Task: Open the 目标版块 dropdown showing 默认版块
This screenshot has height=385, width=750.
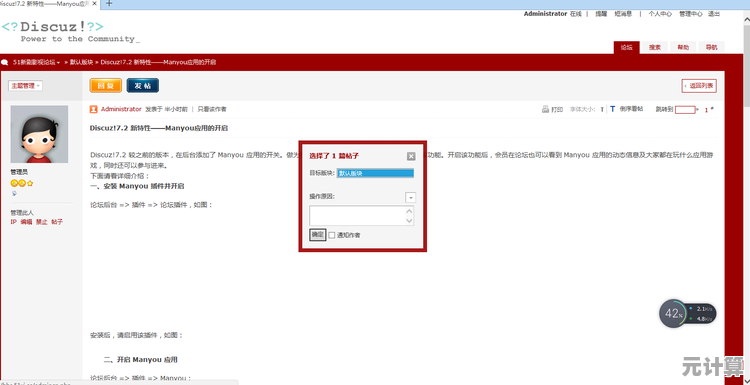Action: pyautogui.click(x=375, y=173)
